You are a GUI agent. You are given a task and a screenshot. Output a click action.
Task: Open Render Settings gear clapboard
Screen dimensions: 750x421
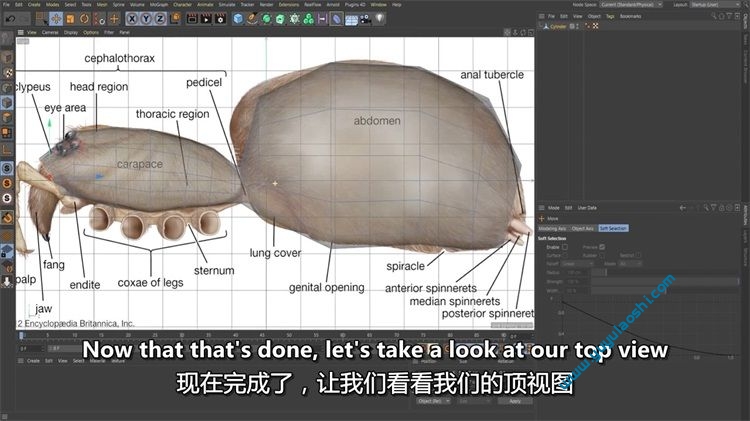pos(220,19)
